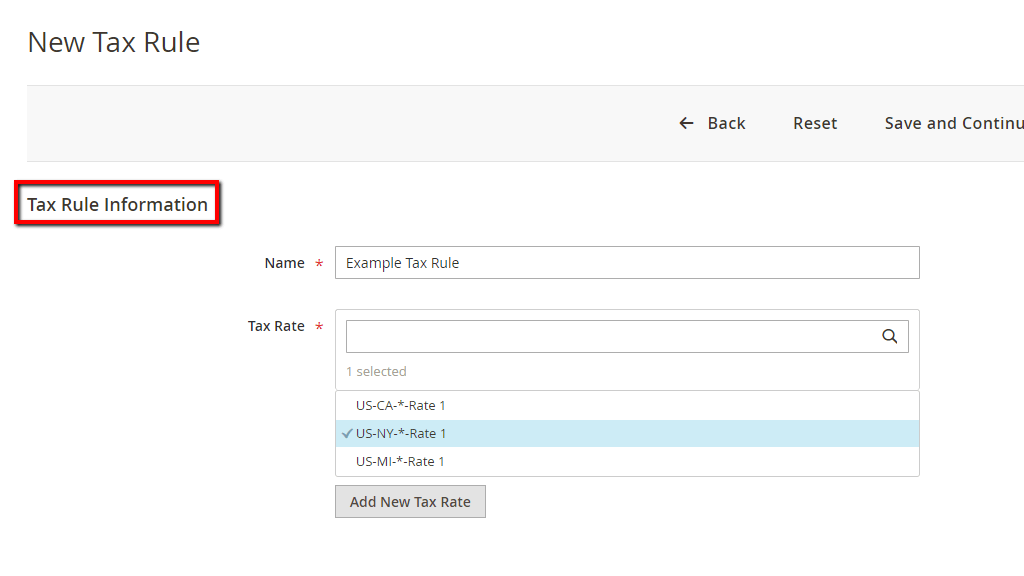
Task: Click the red asterisk next to Name
Action: pos(318,263)
